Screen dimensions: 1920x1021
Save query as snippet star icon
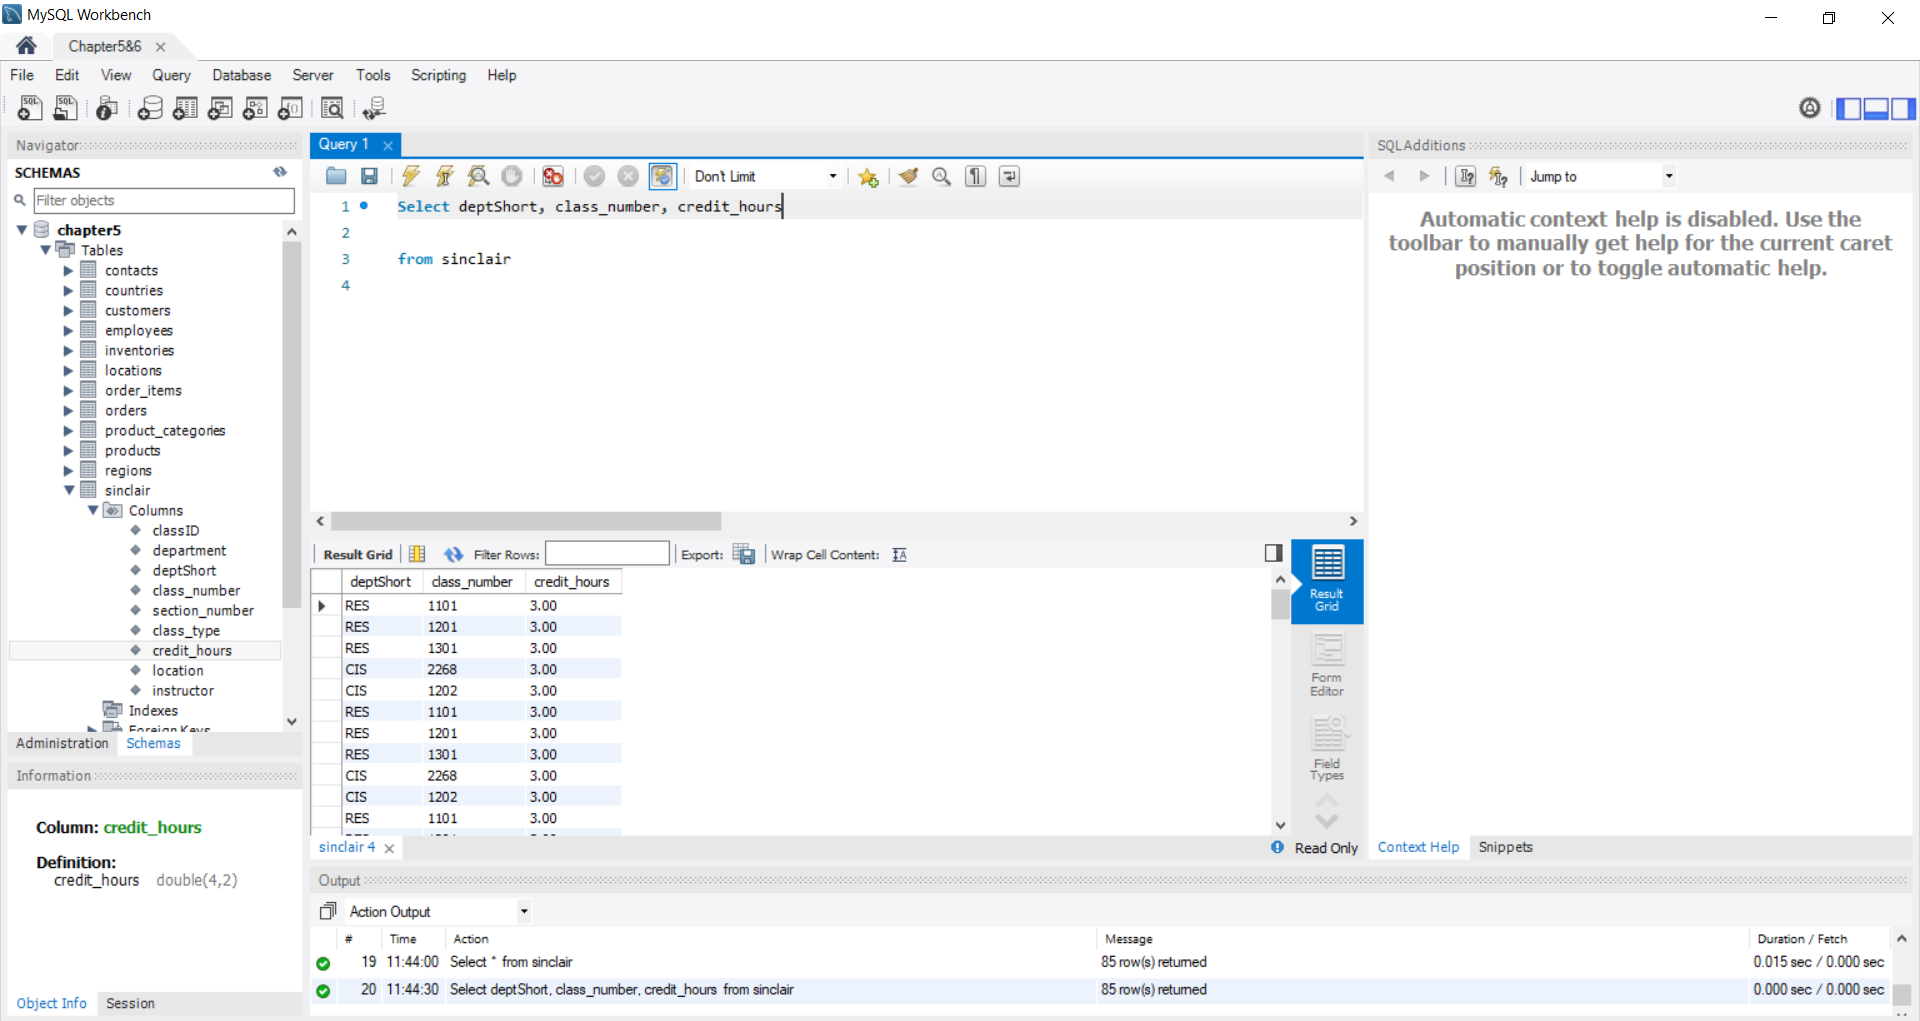(x=868, y=177)
